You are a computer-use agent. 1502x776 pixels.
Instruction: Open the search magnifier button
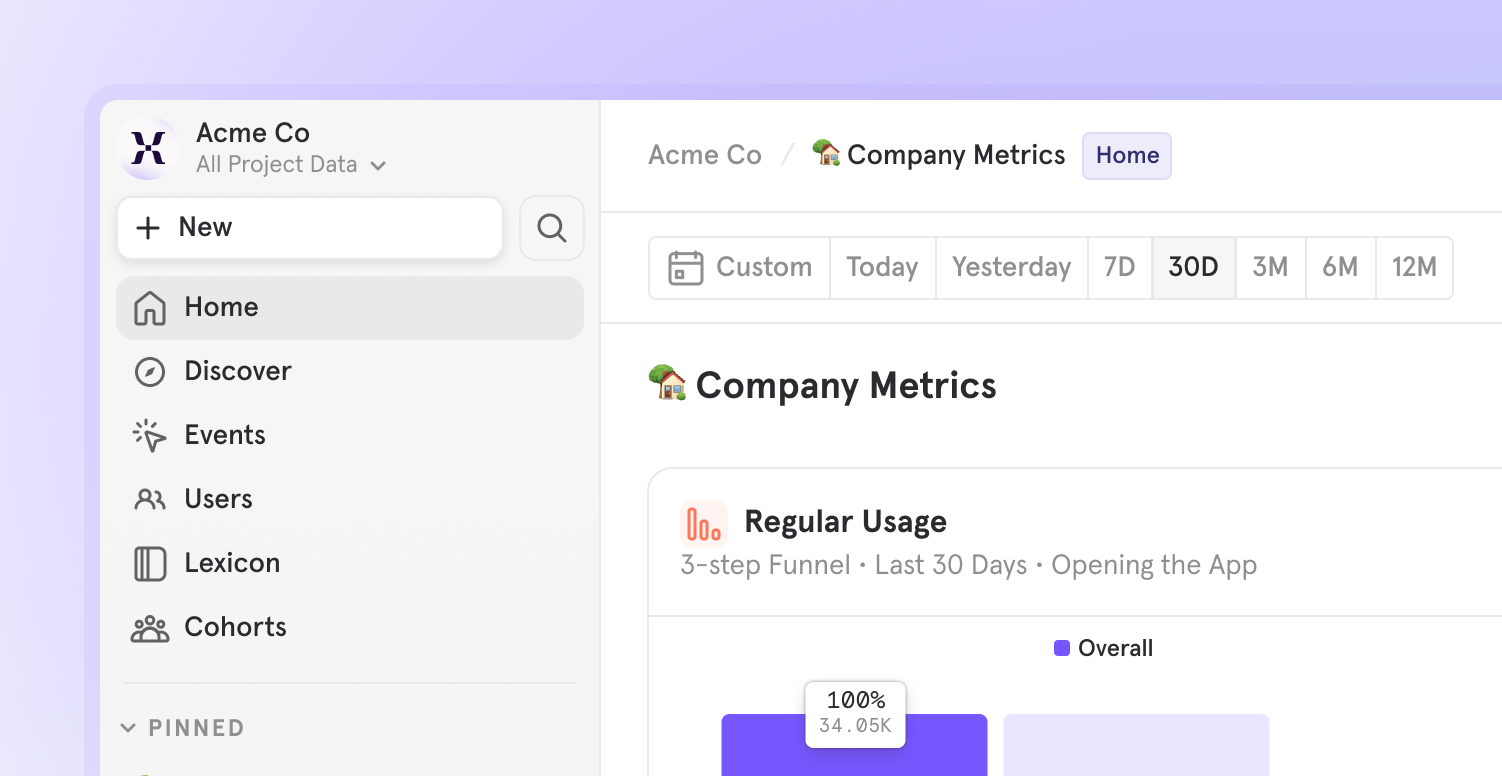point(552,228)
